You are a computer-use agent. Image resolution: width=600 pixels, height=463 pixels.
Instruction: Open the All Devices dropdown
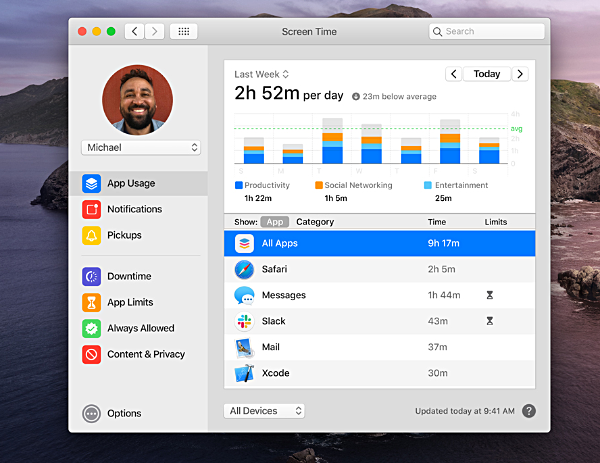click(265, 411)
